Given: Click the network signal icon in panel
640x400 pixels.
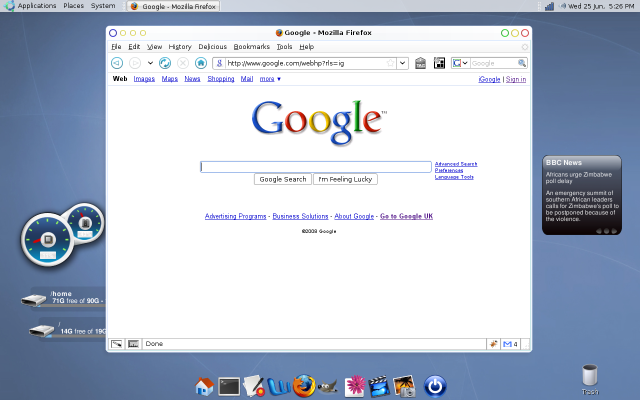Looking at the screenshot, I should [549, 6].
